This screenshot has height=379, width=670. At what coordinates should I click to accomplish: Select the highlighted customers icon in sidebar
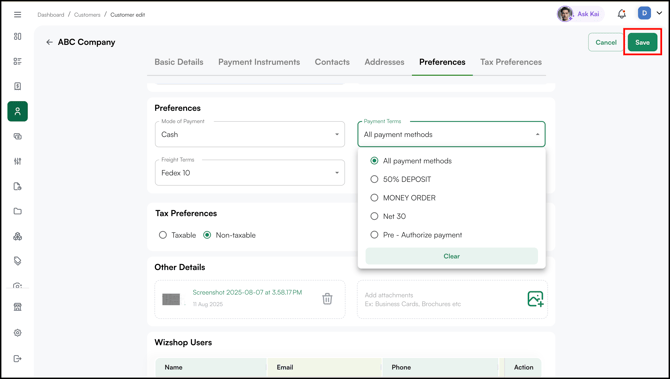[18, 111]
